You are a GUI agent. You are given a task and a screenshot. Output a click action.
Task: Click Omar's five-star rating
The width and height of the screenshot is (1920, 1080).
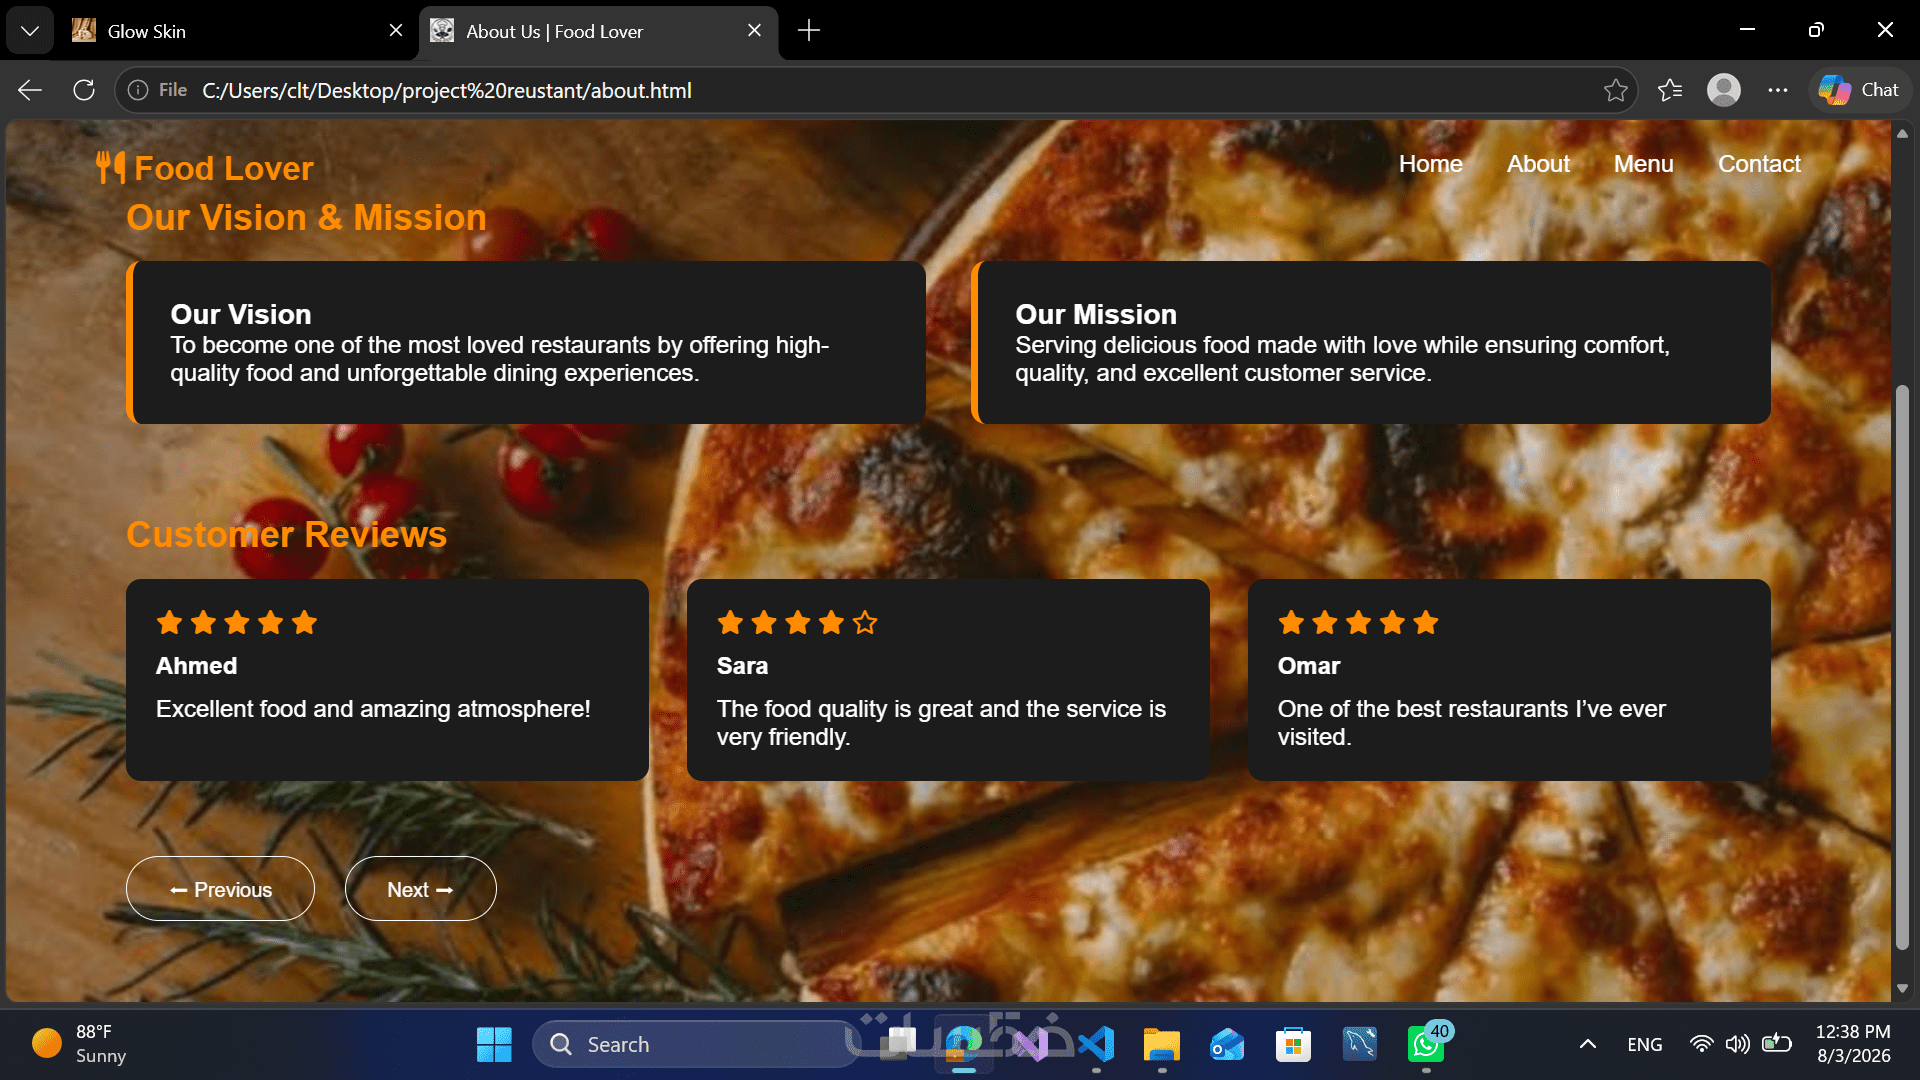pyautogui.click(x=1358, y=623)
